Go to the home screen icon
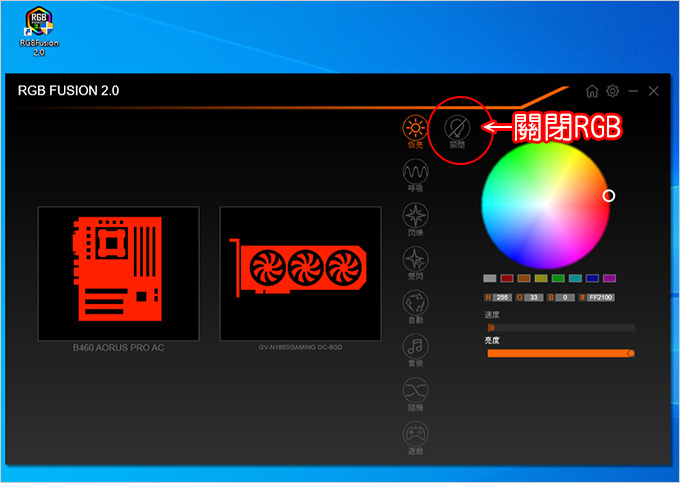Image resolution: width=680 pixels, height=483 pixels. 592,91
